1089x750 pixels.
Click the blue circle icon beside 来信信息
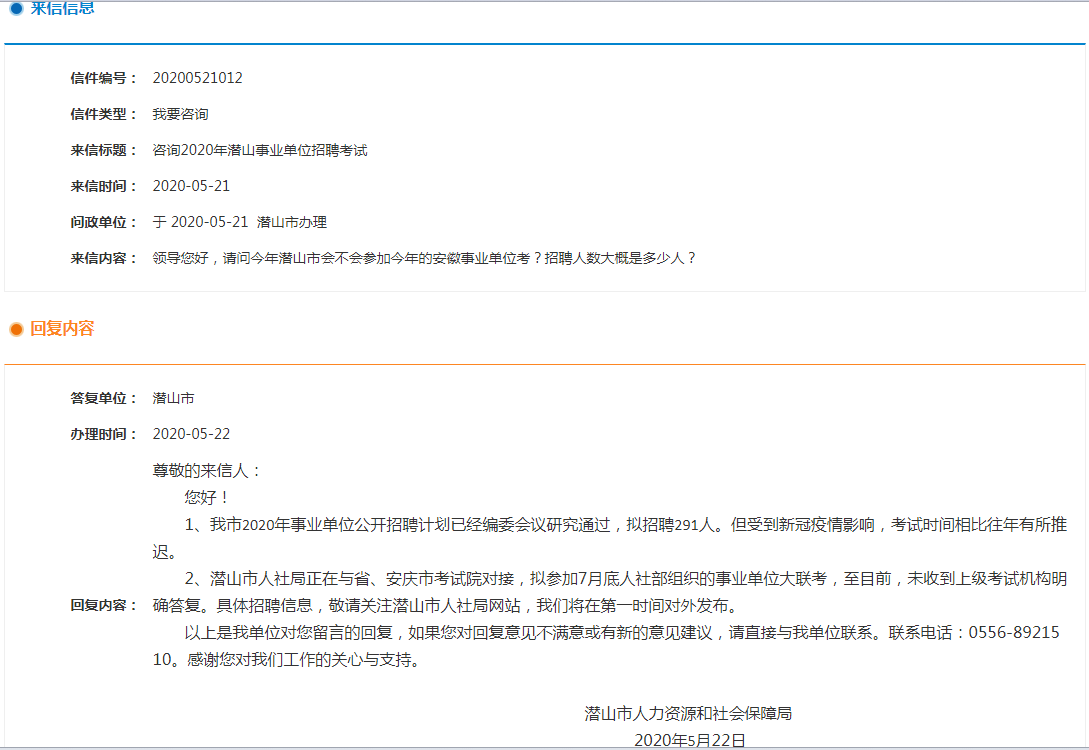[x=16, y=9]
